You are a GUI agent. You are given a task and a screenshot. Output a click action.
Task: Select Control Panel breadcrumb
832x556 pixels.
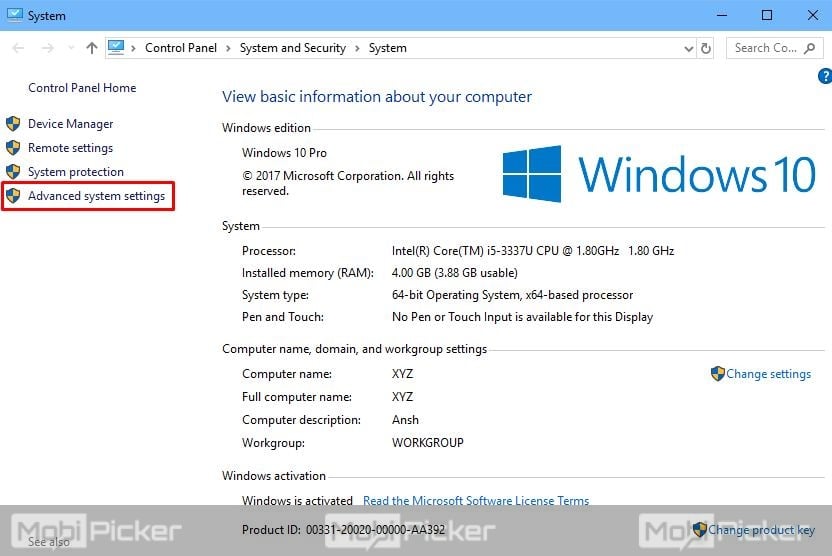coord(181,48)
